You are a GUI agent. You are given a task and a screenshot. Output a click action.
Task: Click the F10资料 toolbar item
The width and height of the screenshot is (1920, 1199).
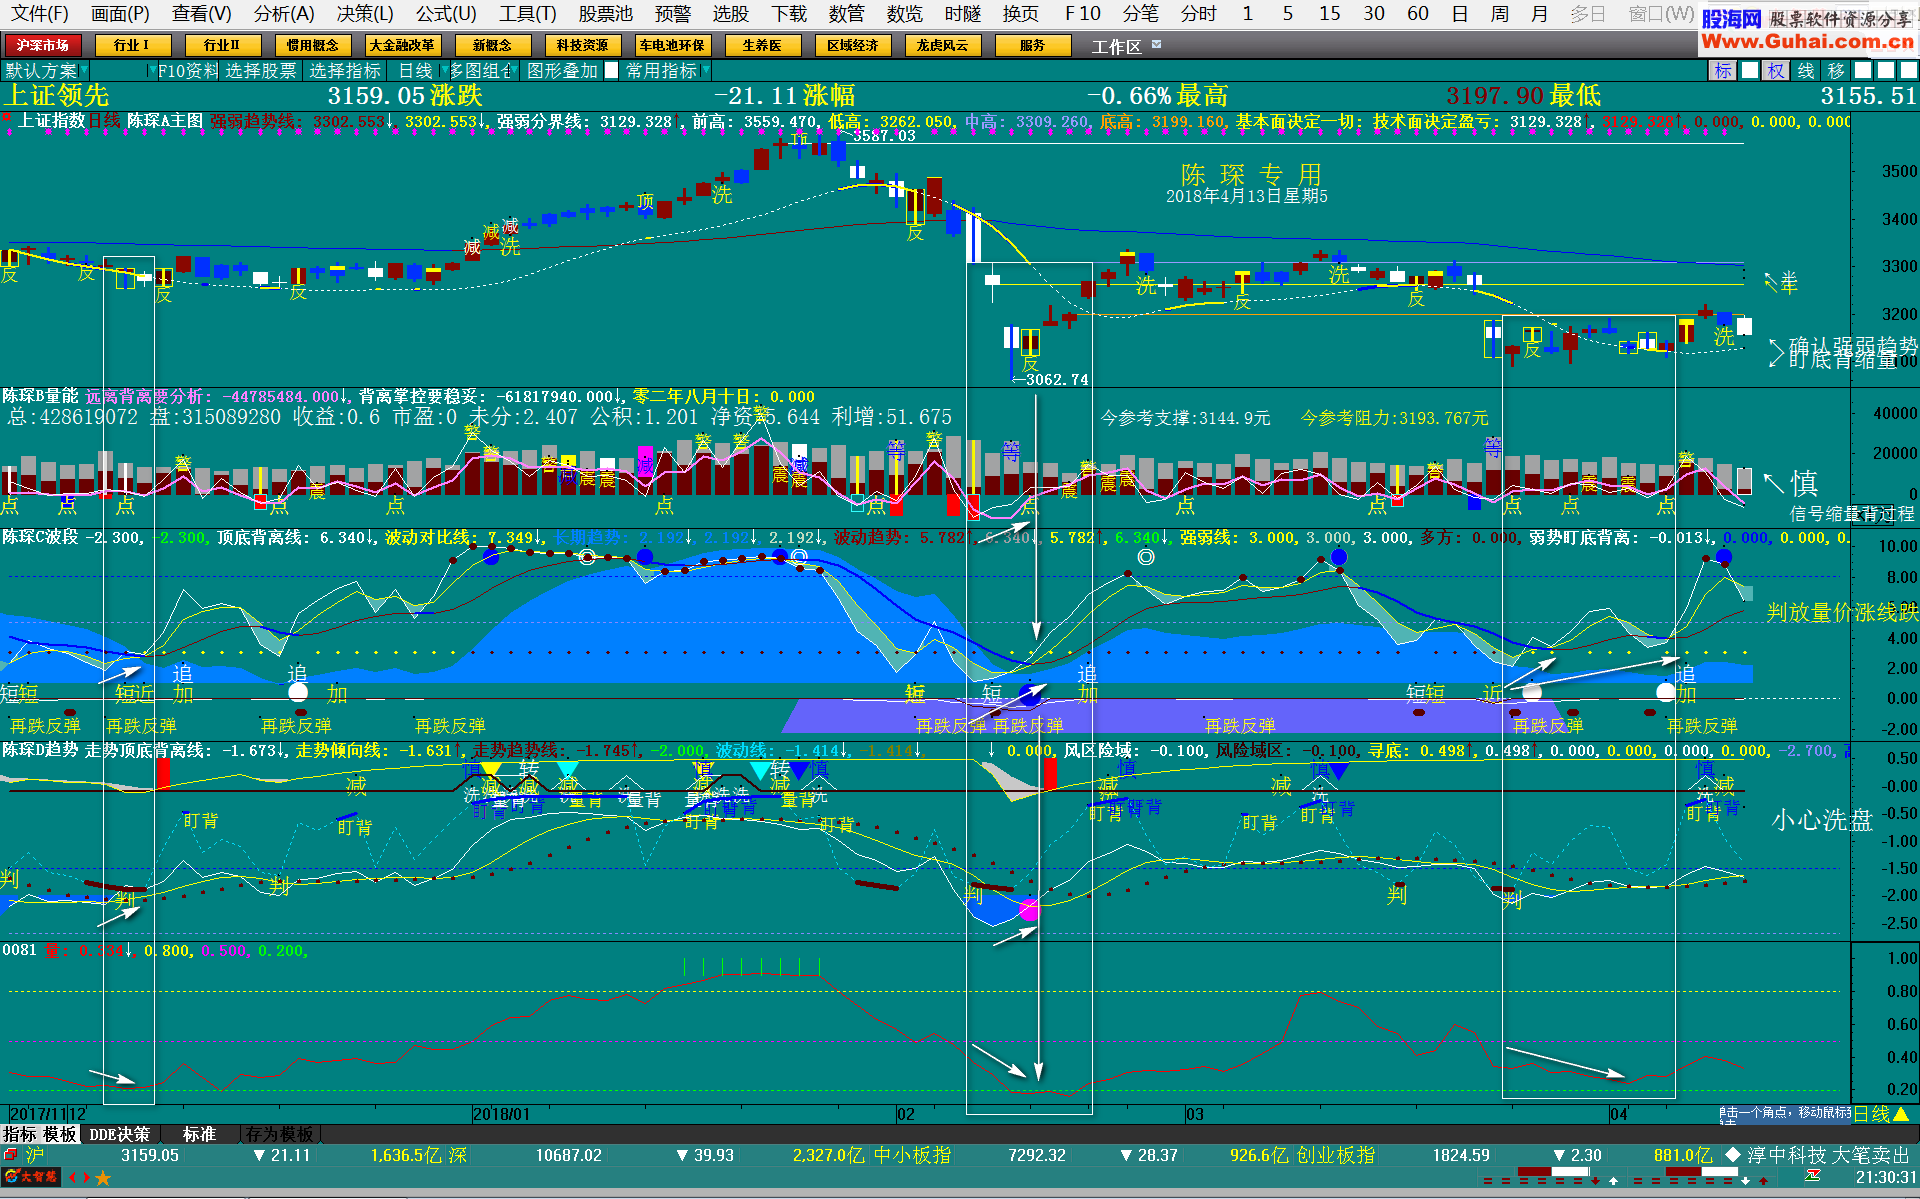[x=187, y=71]
